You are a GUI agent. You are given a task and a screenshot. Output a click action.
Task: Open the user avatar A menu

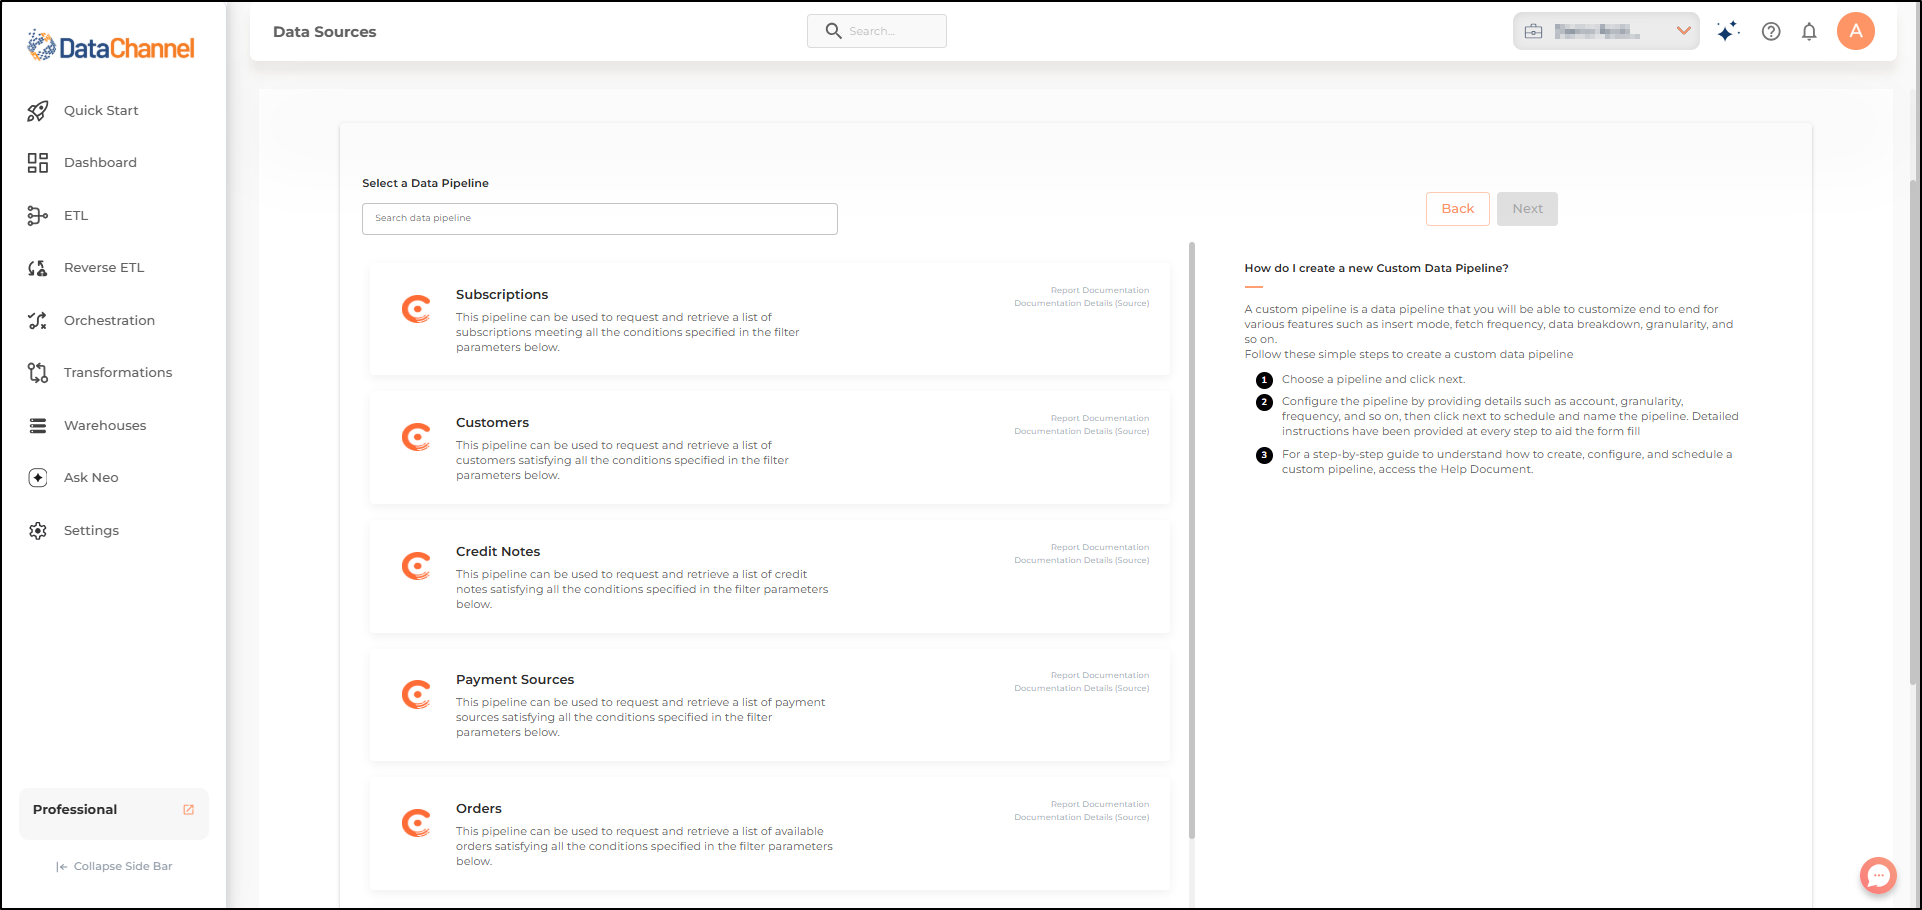coord(1856,31)
